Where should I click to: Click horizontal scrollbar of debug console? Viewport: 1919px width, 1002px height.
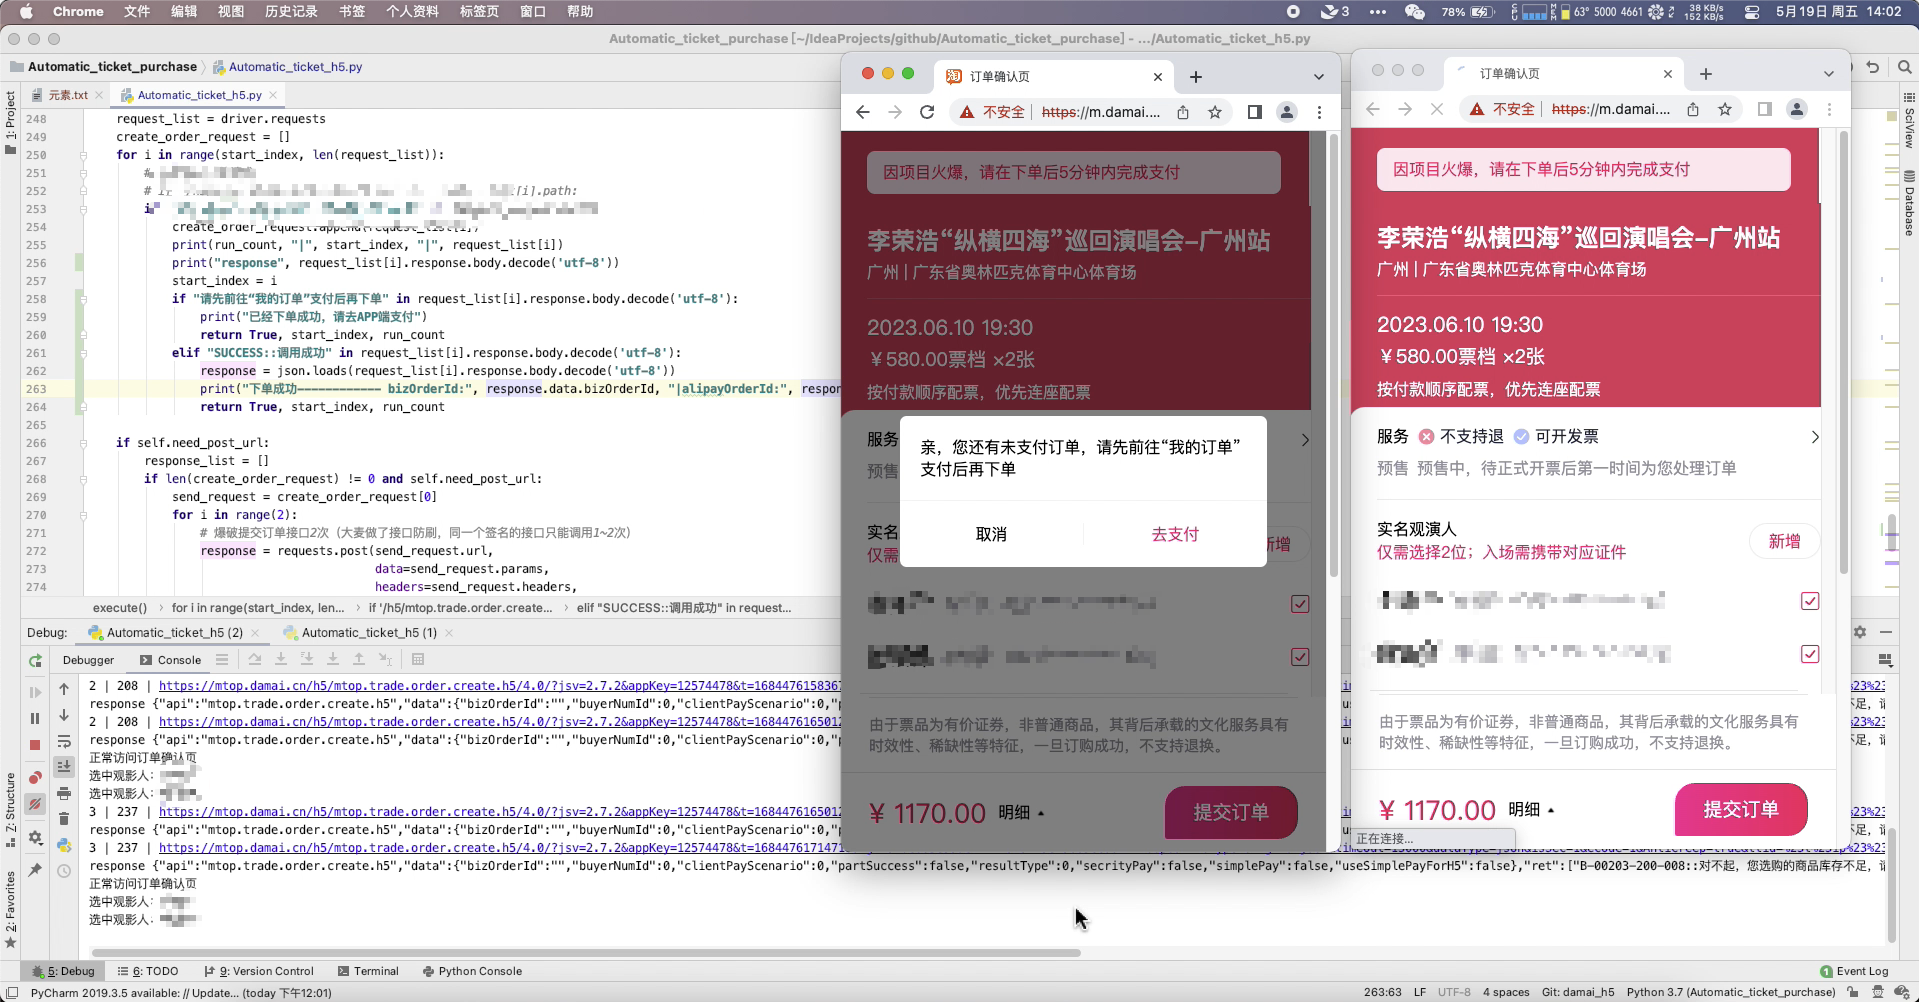(586, 952)
